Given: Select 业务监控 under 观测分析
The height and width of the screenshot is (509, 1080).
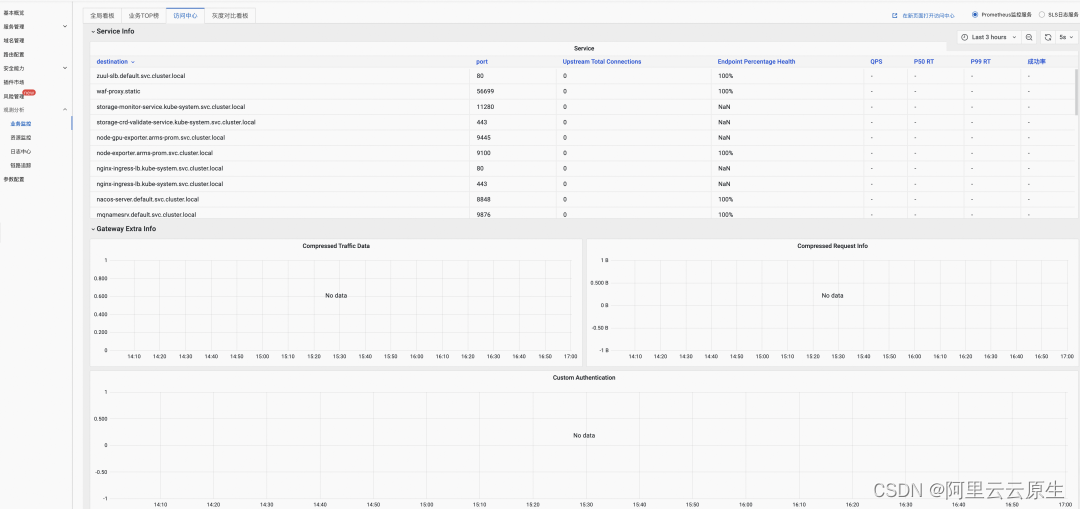Looking at the screenshot, I should [x=21, y=123].
